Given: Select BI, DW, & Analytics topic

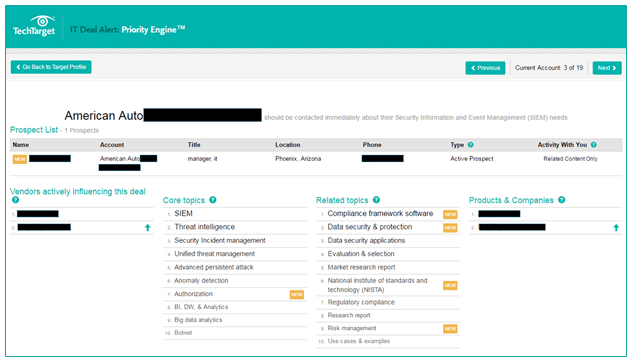Looking at the screenshot, I should 201,307.
